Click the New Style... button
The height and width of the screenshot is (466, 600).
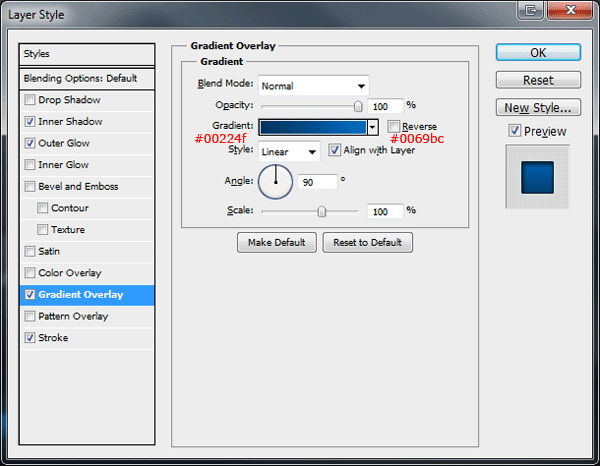pyautogui.click(x=538, y=108)
